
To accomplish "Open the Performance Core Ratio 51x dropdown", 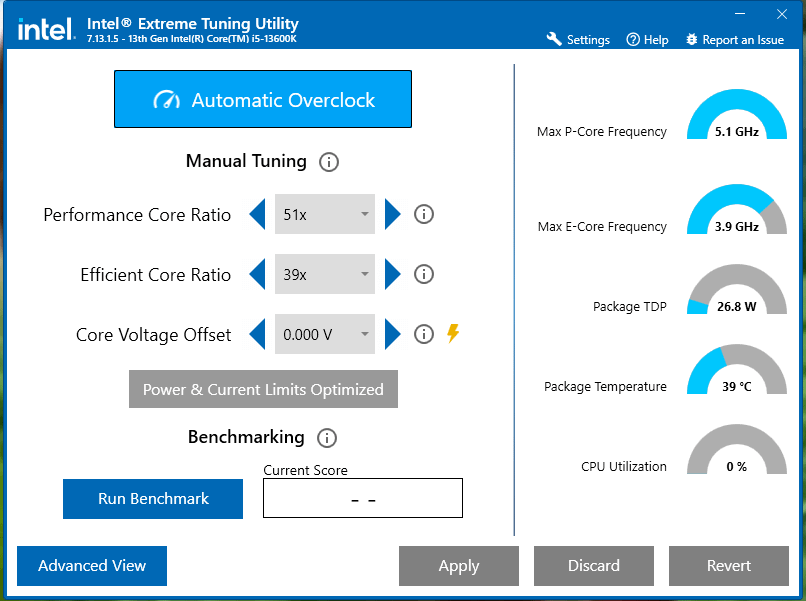I will coord(325,214).
